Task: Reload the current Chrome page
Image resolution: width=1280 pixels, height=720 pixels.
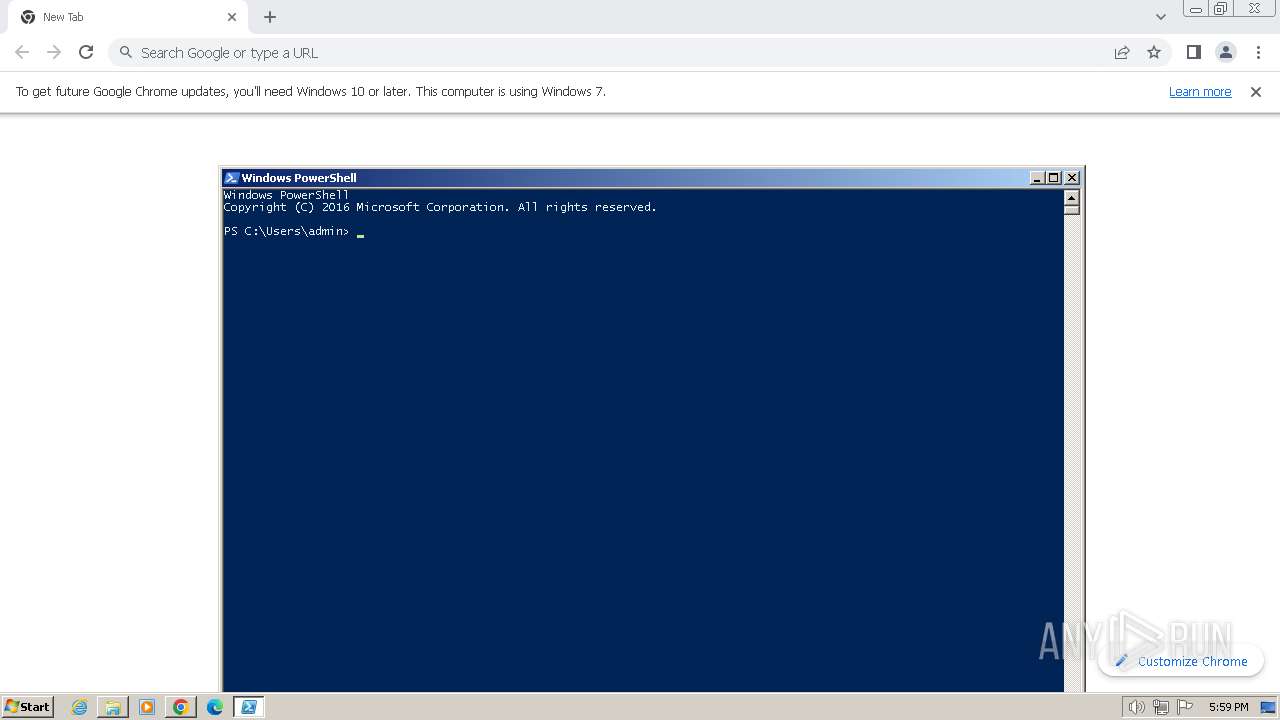Action: 86,52
